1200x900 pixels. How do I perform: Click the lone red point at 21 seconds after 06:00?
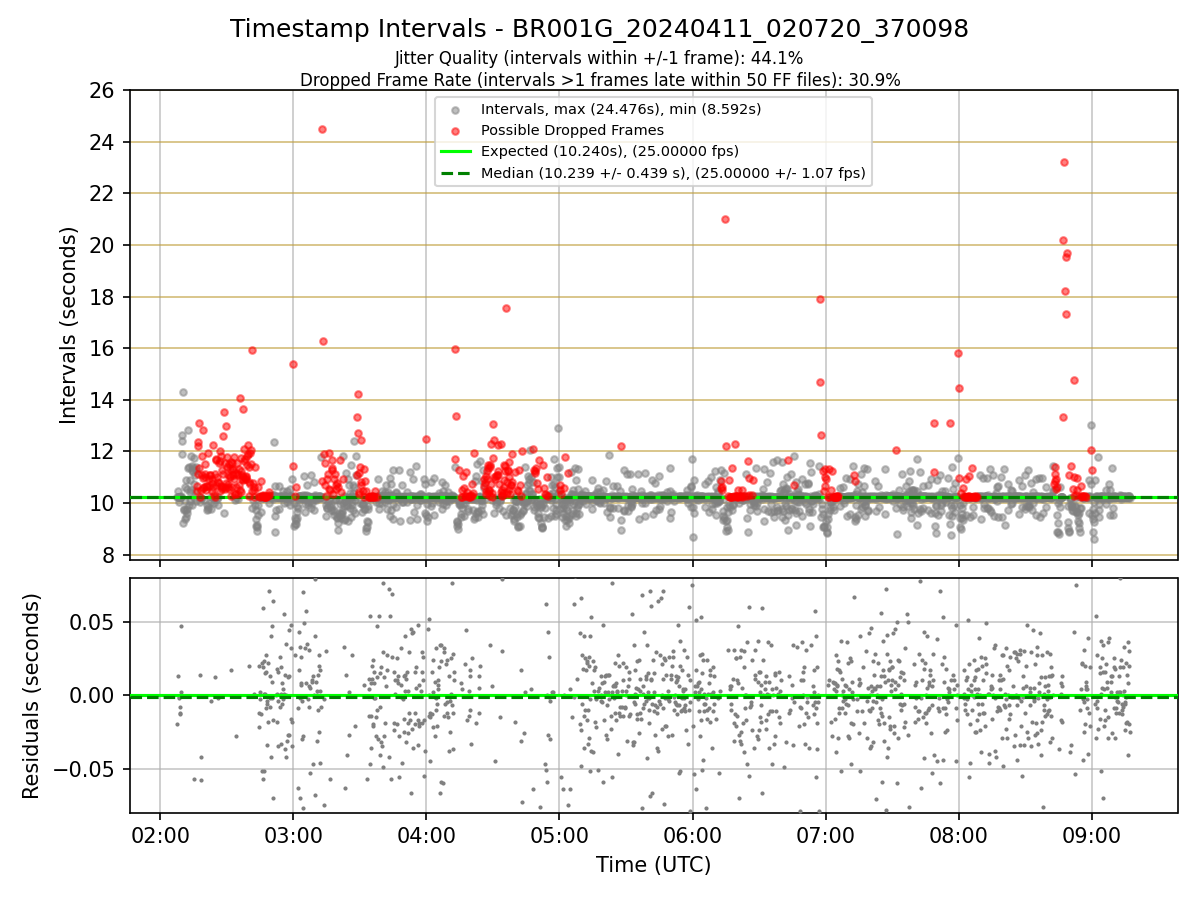725,219
